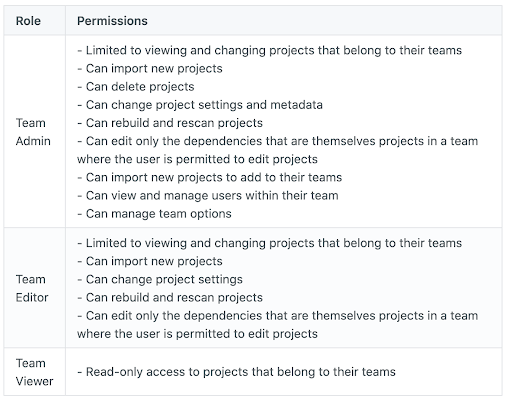
Task: Select the Team Viewer role cell
Action: coord(34,372)
